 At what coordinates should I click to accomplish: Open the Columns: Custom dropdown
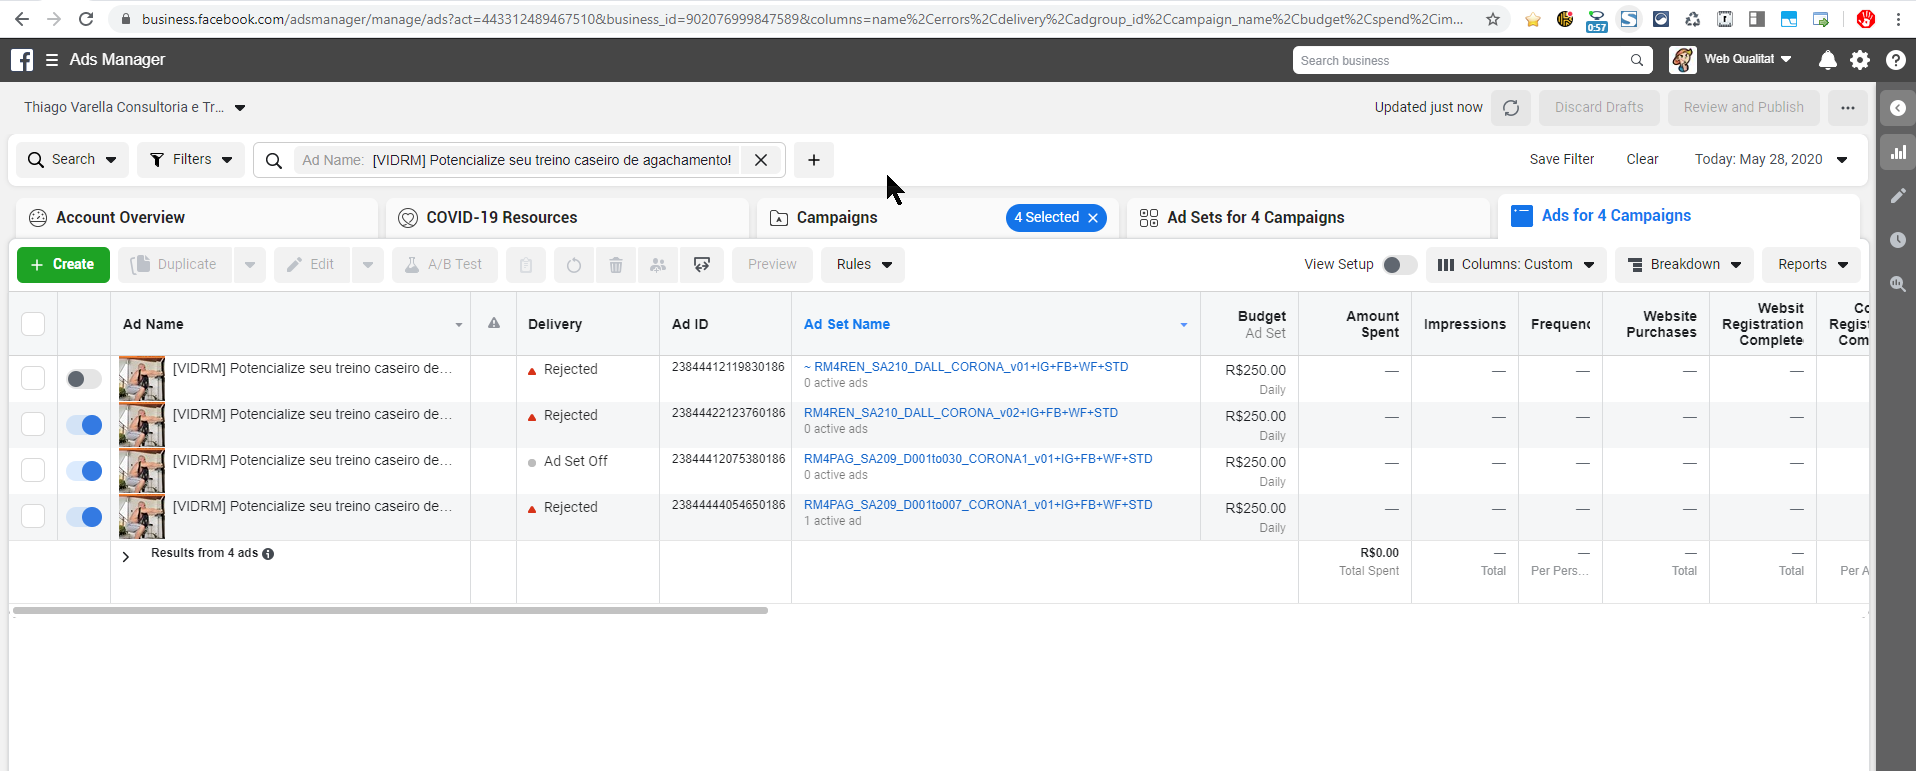1516,265
